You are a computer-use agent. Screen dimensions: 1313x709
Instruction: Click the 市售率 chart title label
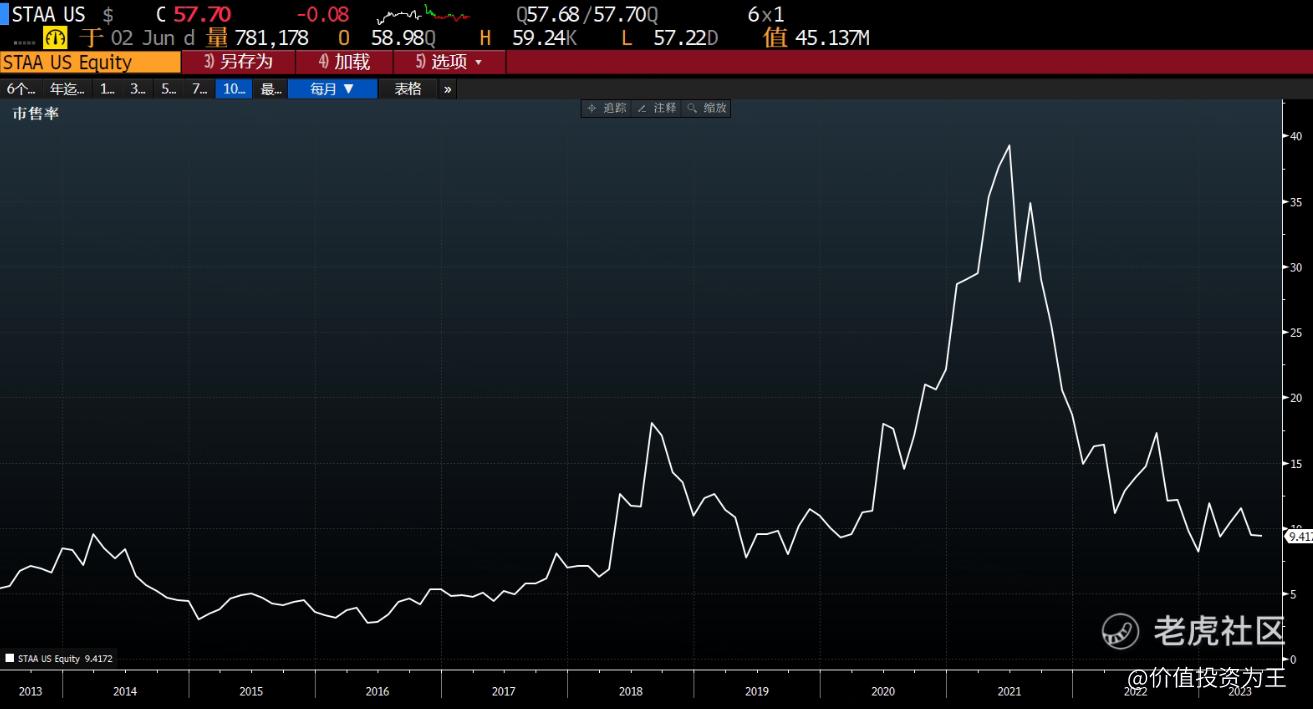[35, 114]
